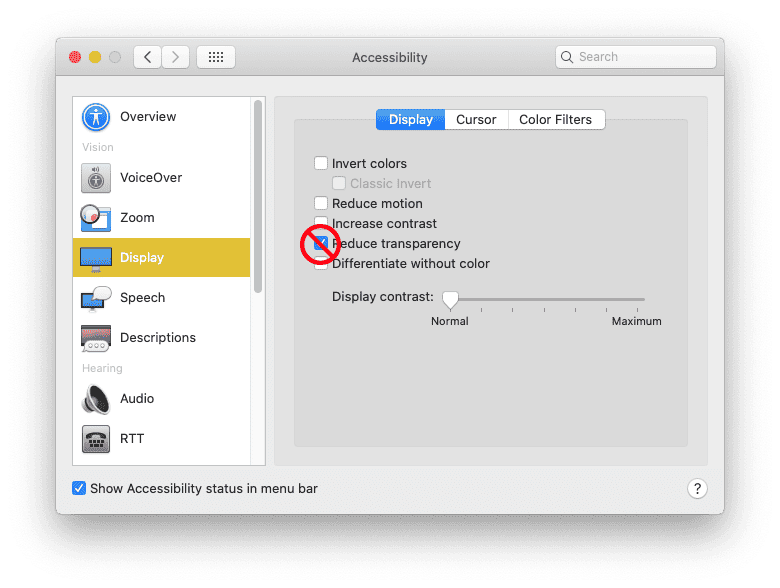780x588 pixels.
Task: Select the Display monitor icon
Action: tap(96, 258)
